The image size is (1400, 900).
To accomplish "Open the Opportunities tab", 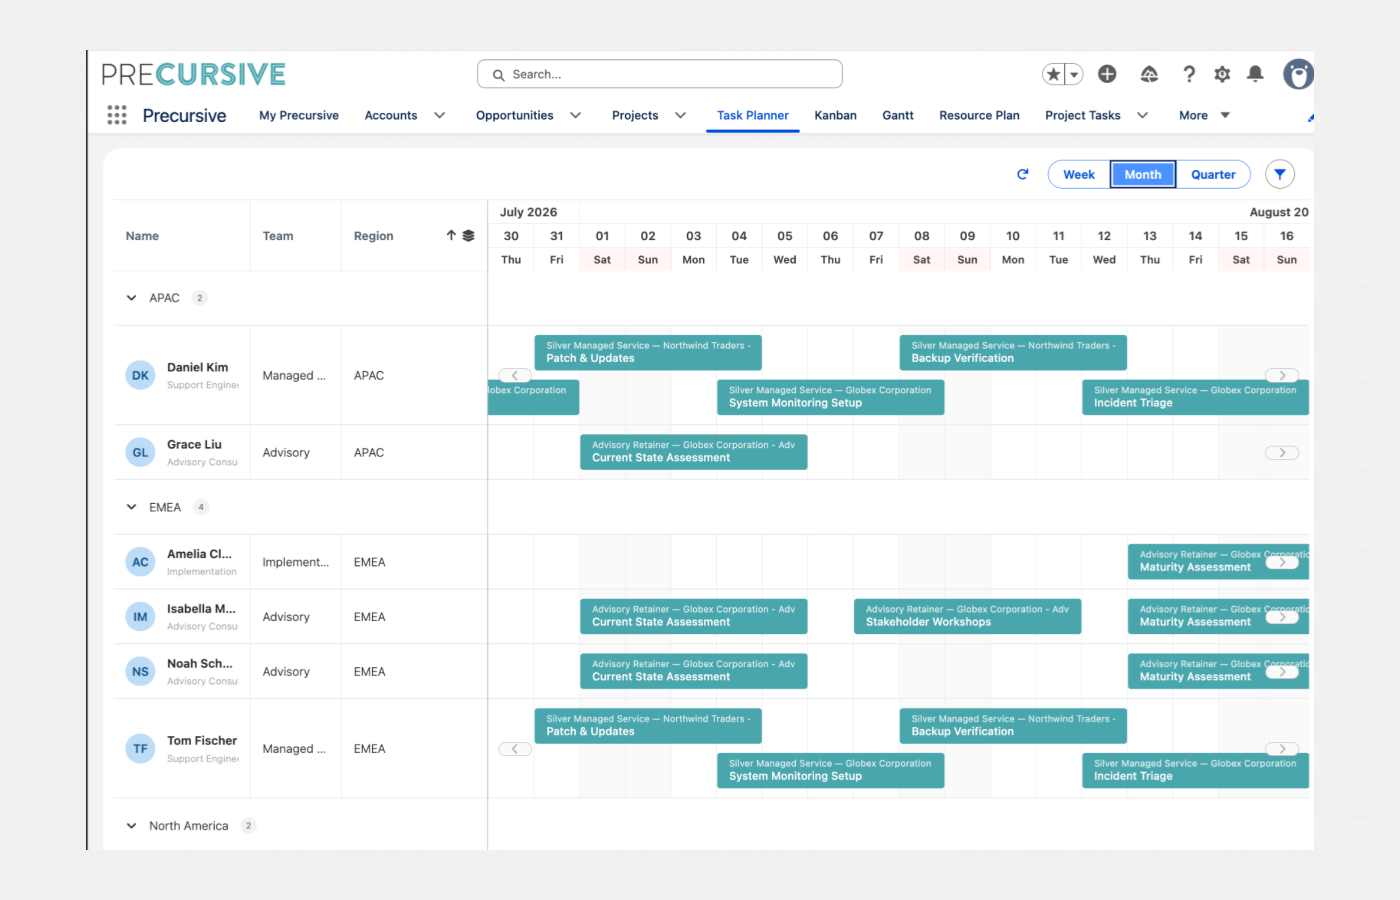I will tap(515, 115).
